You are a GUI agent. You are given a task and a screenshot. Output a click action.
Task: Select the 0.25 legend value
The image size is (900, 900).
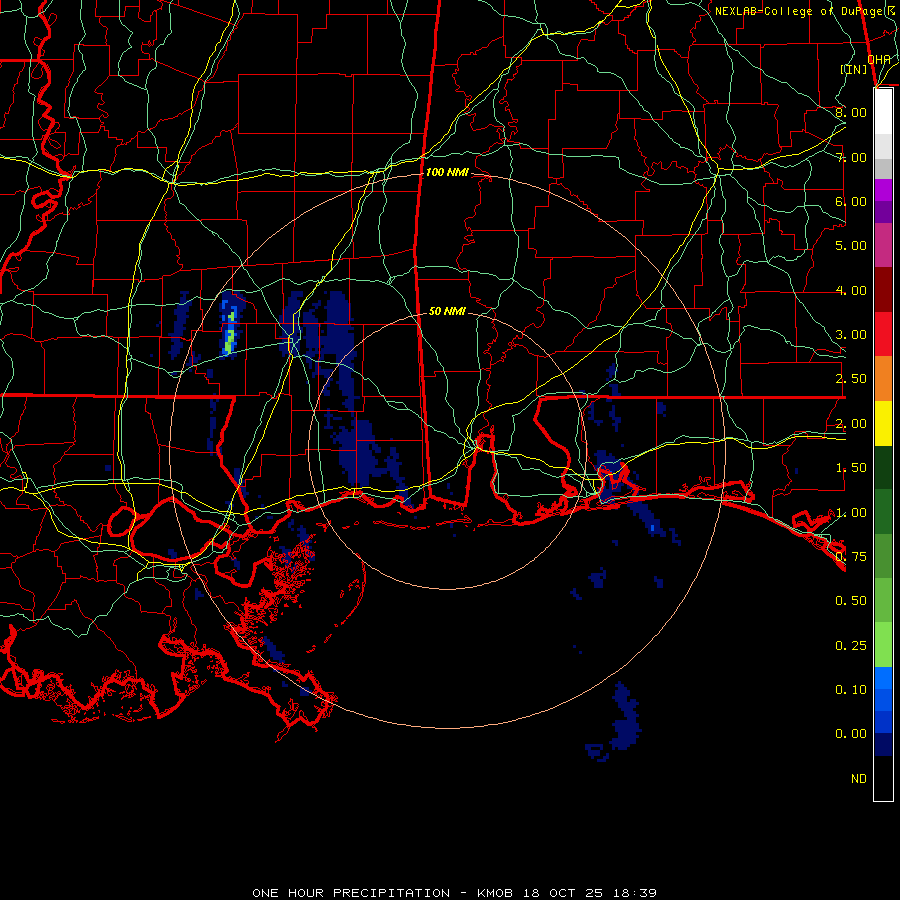[851, 646]
